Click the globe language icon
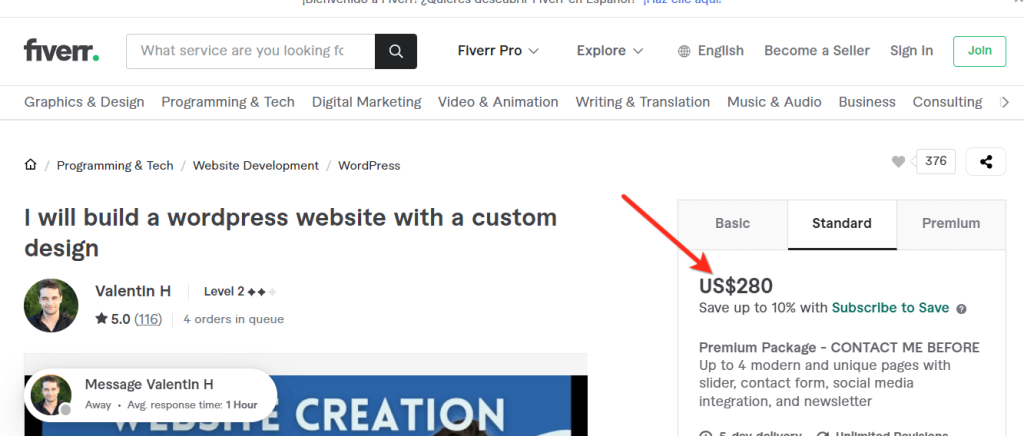Viewport: 1024px width, 436px height. click(x=684, y=51)
